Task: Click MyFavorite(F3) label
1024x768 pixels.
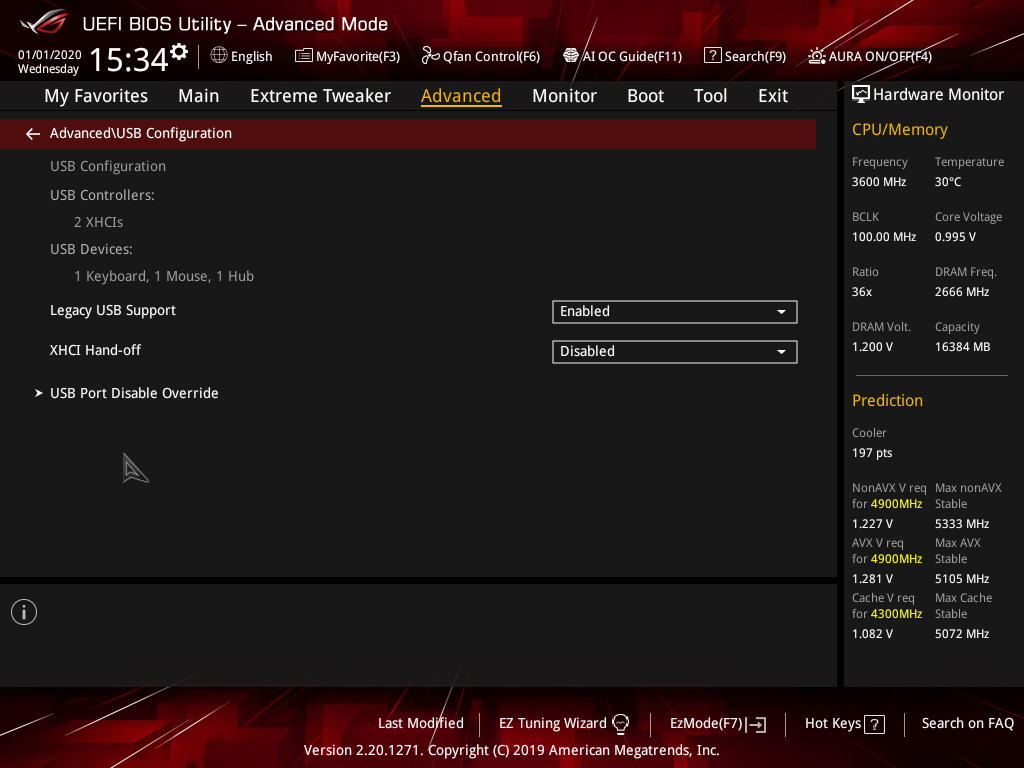Action: click(358, 57)
